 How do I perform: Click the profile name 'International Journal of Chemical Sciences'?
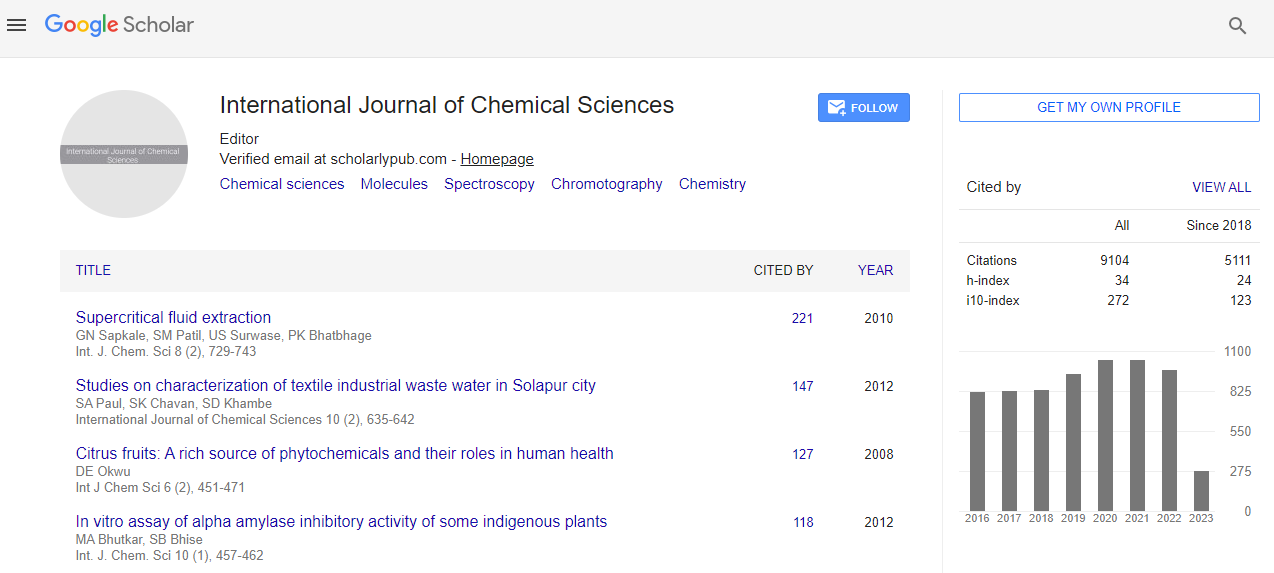point(447,105)
